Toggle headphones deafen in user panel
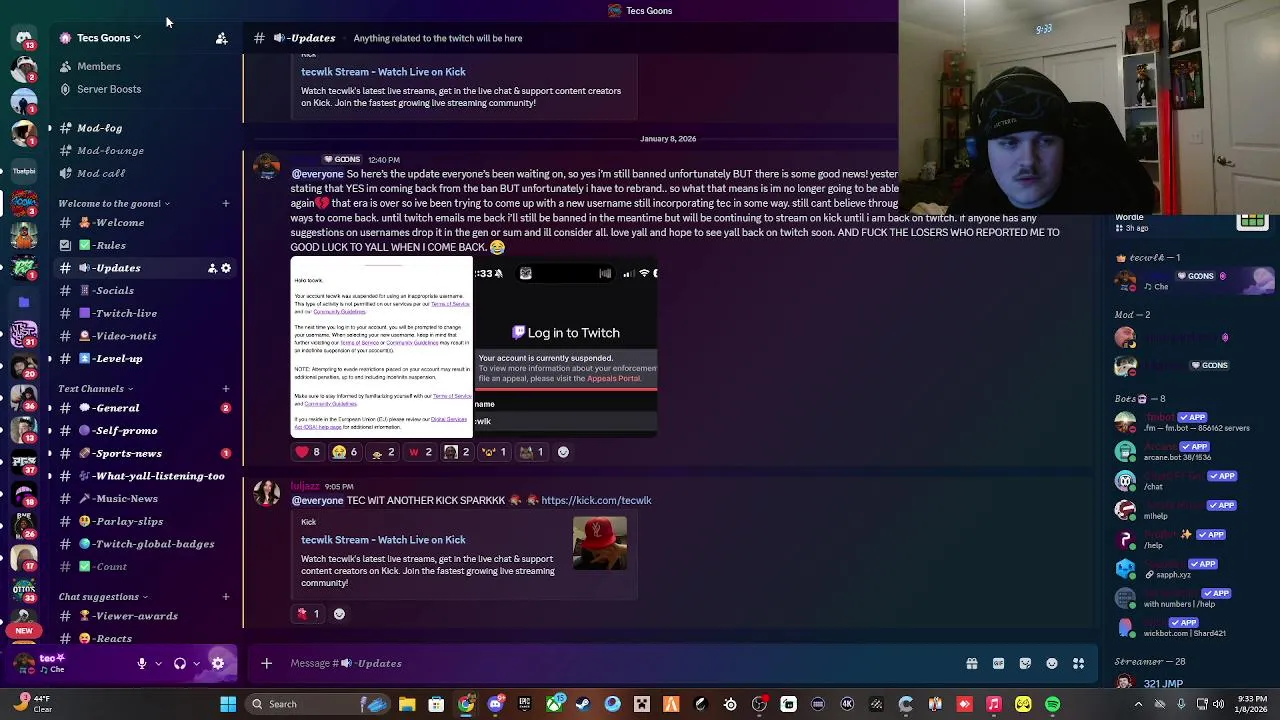The width and height of the screenshot is (1280, 720). pos(180,663)
